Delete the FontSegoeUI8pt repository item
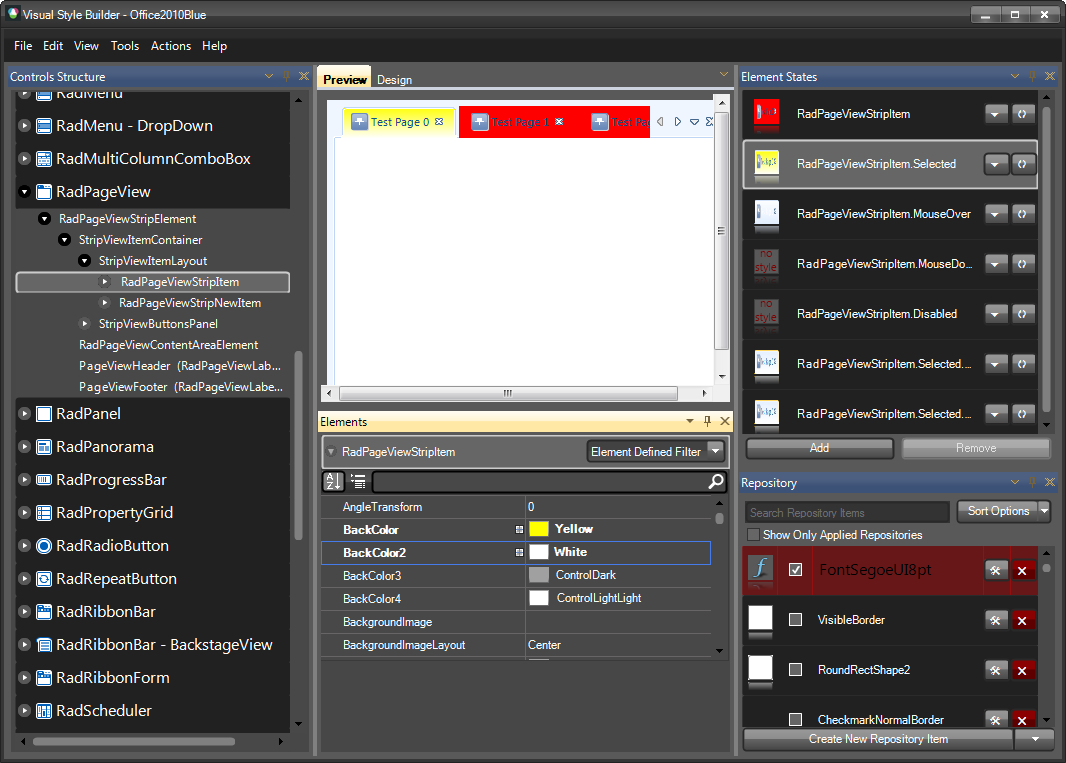The image size is (1066, 763). [1022, 571]
